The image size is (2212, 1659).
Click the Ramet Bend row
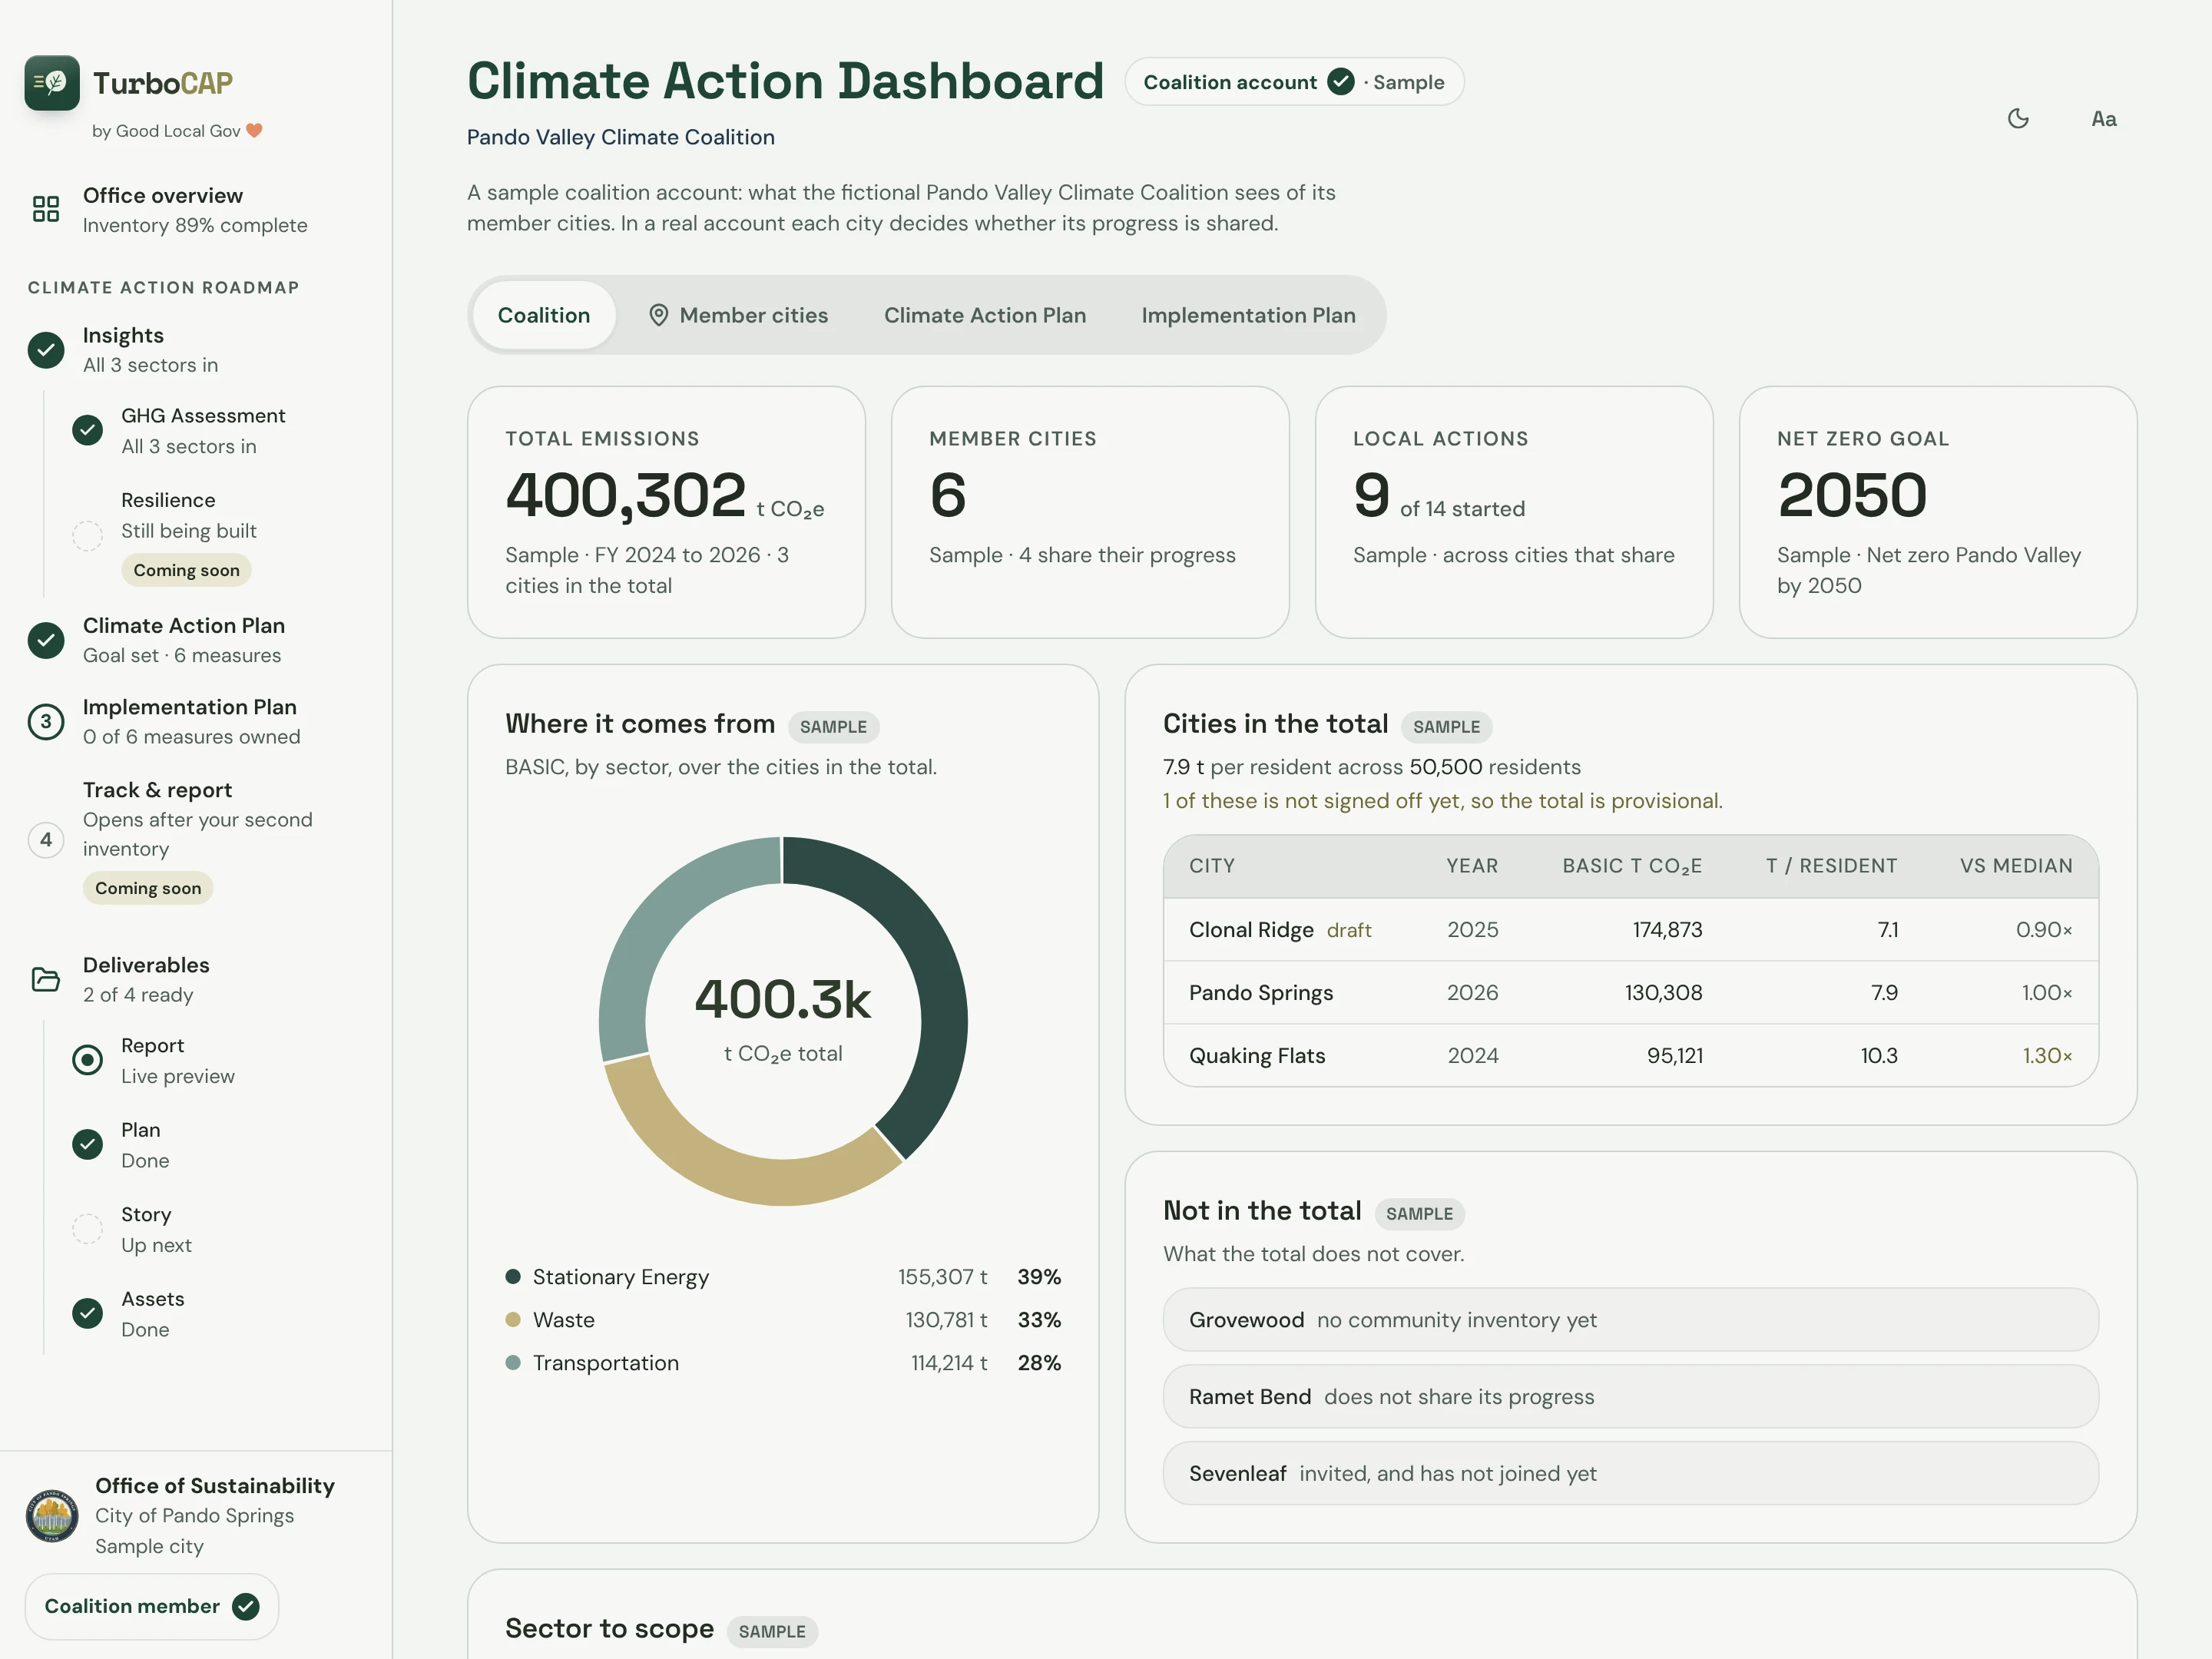click(1631, 1397)
